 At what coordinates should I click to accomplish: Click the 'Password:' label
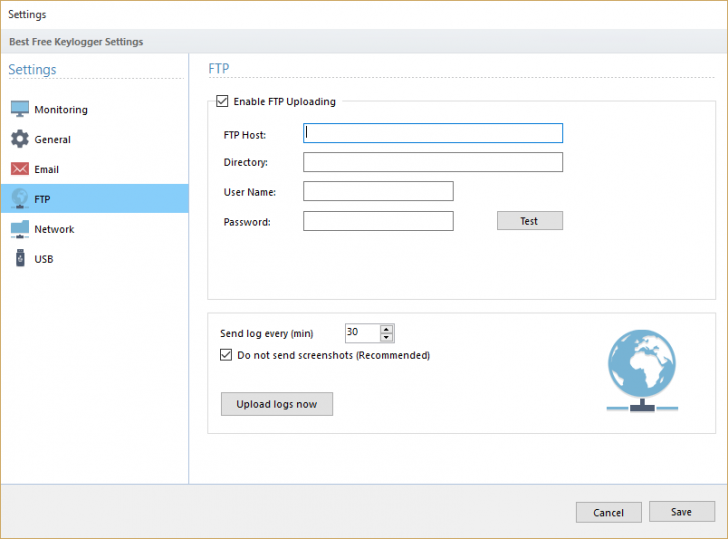point(247,222)
